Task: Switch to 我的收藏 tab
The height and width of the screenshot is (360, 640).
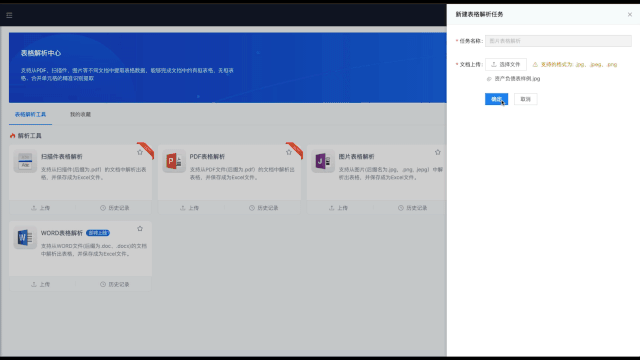Action: 80,114
